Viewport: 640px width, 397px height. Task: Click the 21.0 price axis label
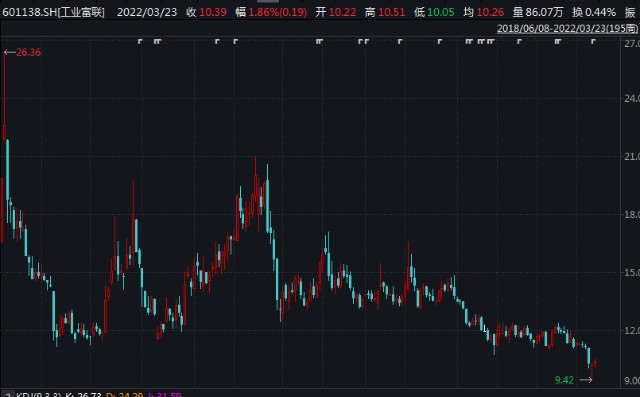632,156
